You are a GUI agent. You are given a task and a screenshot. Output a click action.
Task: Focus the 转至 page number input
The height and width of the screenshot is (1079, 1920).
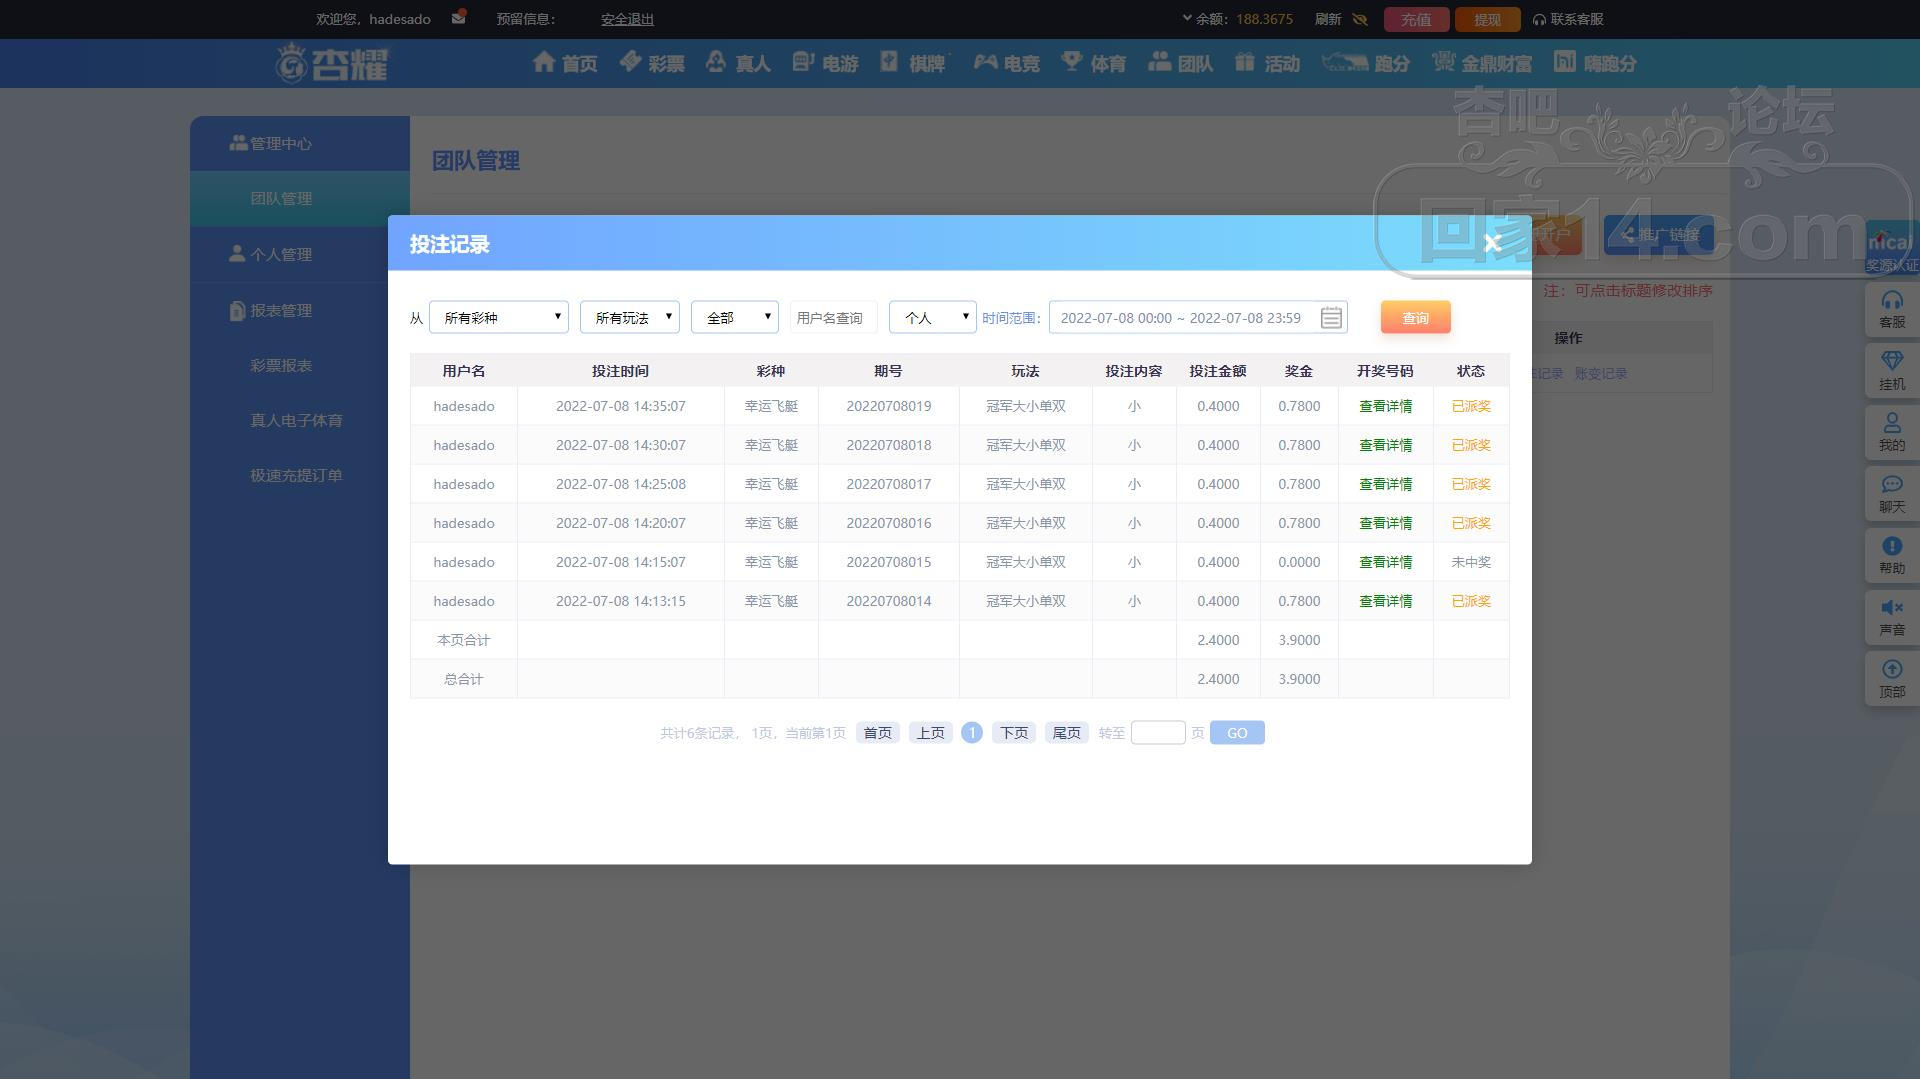coord(1158,733)
